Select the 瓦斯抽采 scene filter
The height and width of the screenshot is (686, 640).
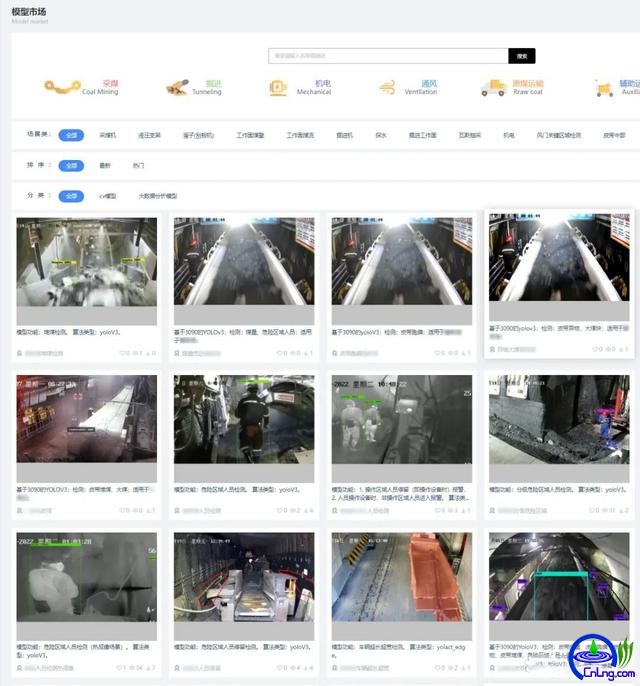click(470, 135)
